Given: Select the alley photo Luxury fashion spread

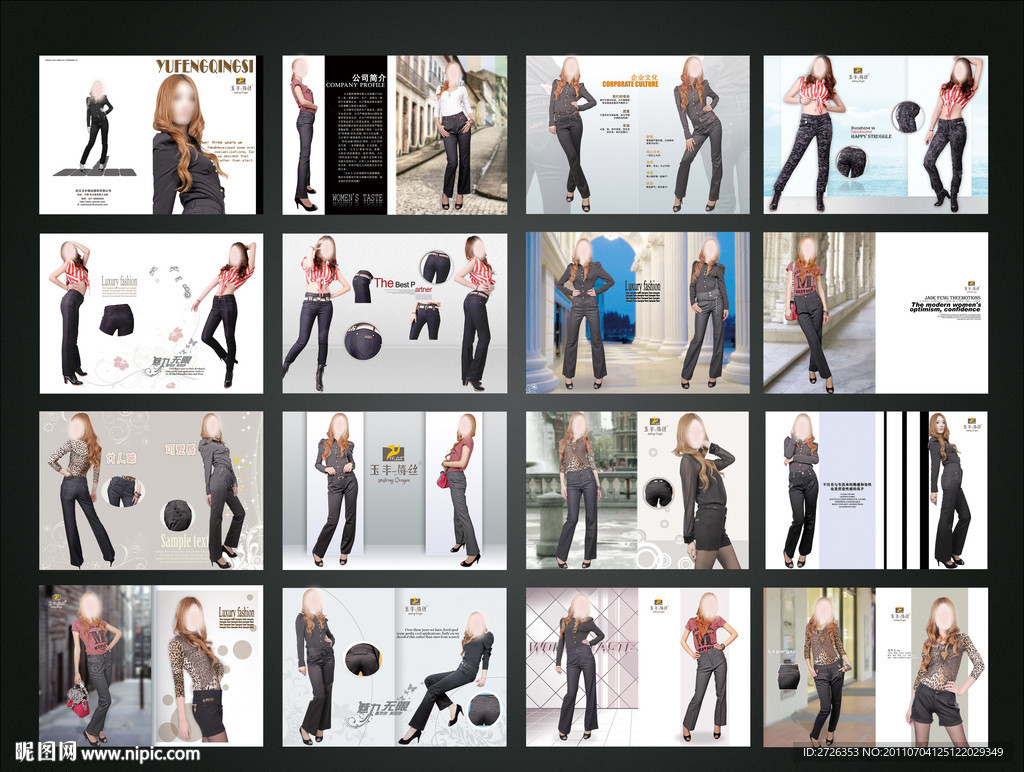Looking at the screenshot, I should (151, 666).
